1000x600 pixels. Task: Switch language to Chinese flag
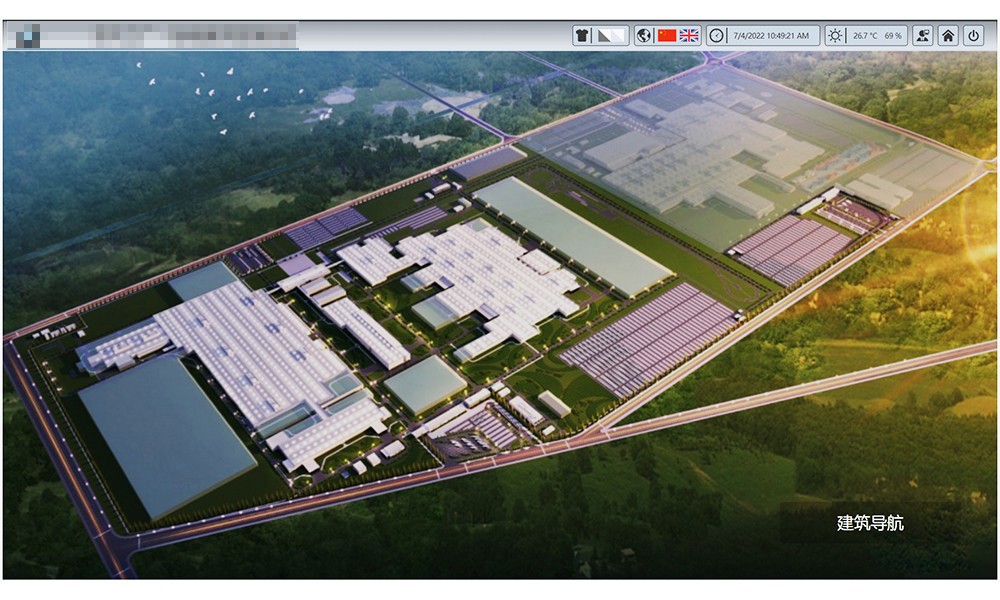667,36
